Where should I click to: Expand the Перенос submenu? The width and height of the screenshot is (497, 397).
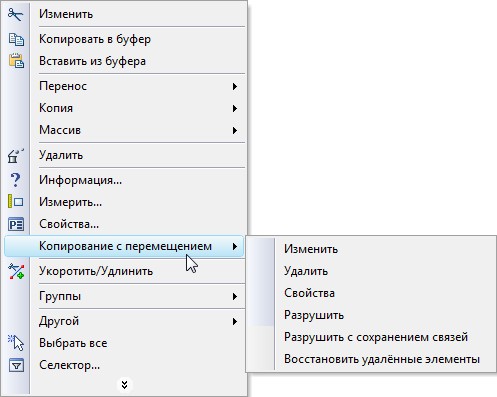coord(235,86)
